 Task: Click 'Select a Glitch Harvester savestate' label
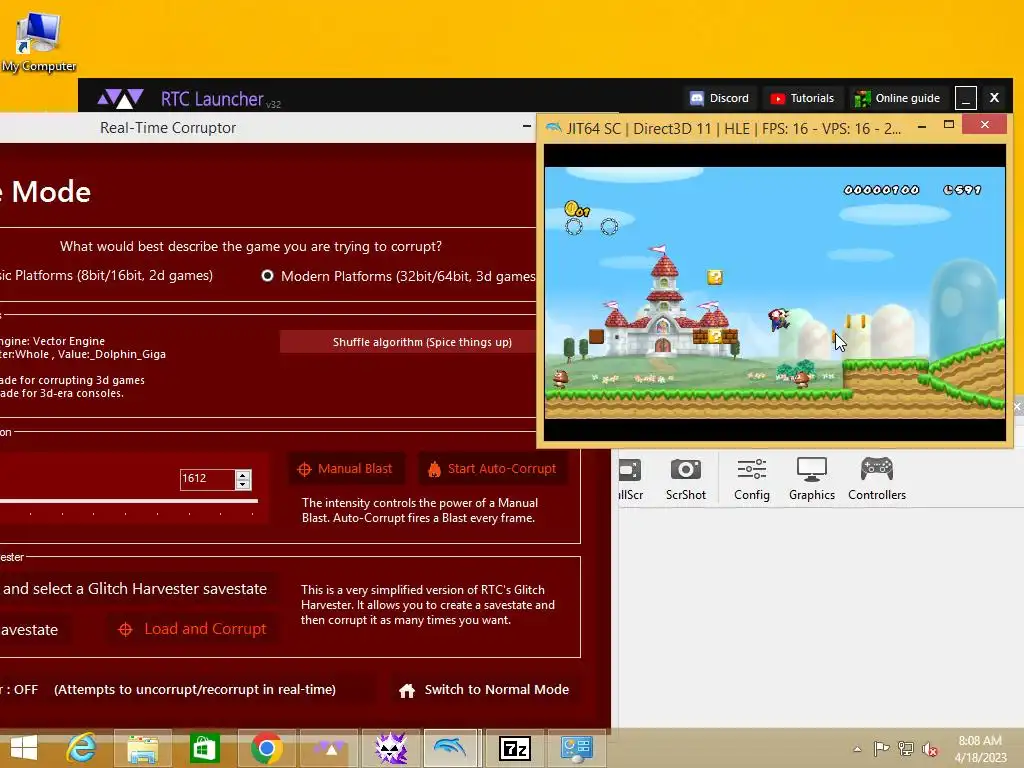click(x=135, y=588)
